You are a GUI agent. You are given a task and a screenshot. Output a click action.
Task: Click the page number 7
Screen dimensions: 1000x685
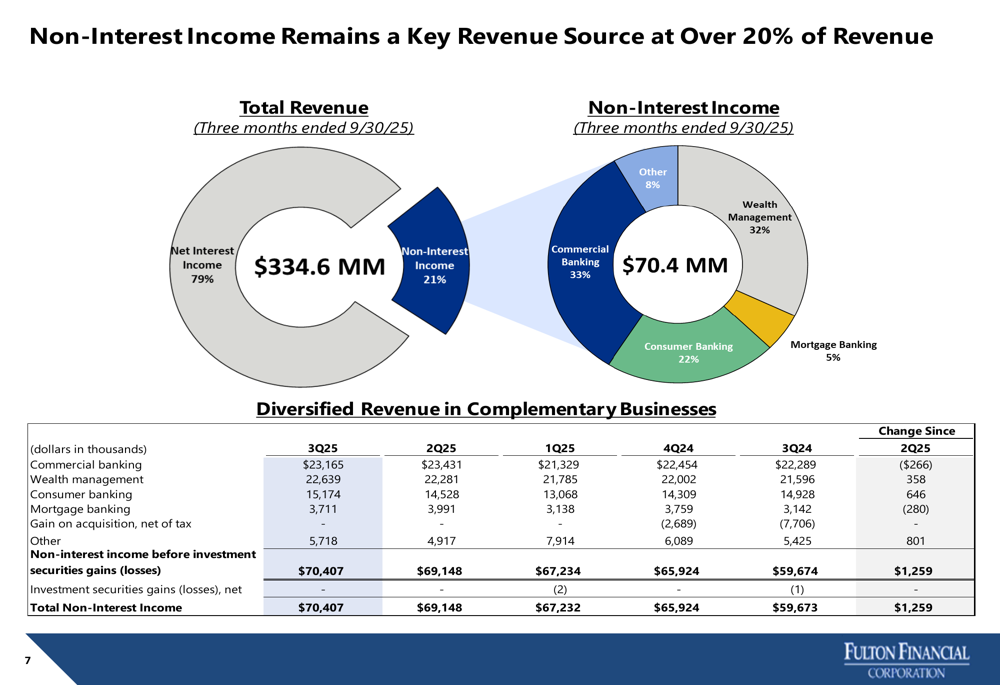(28, 661)
